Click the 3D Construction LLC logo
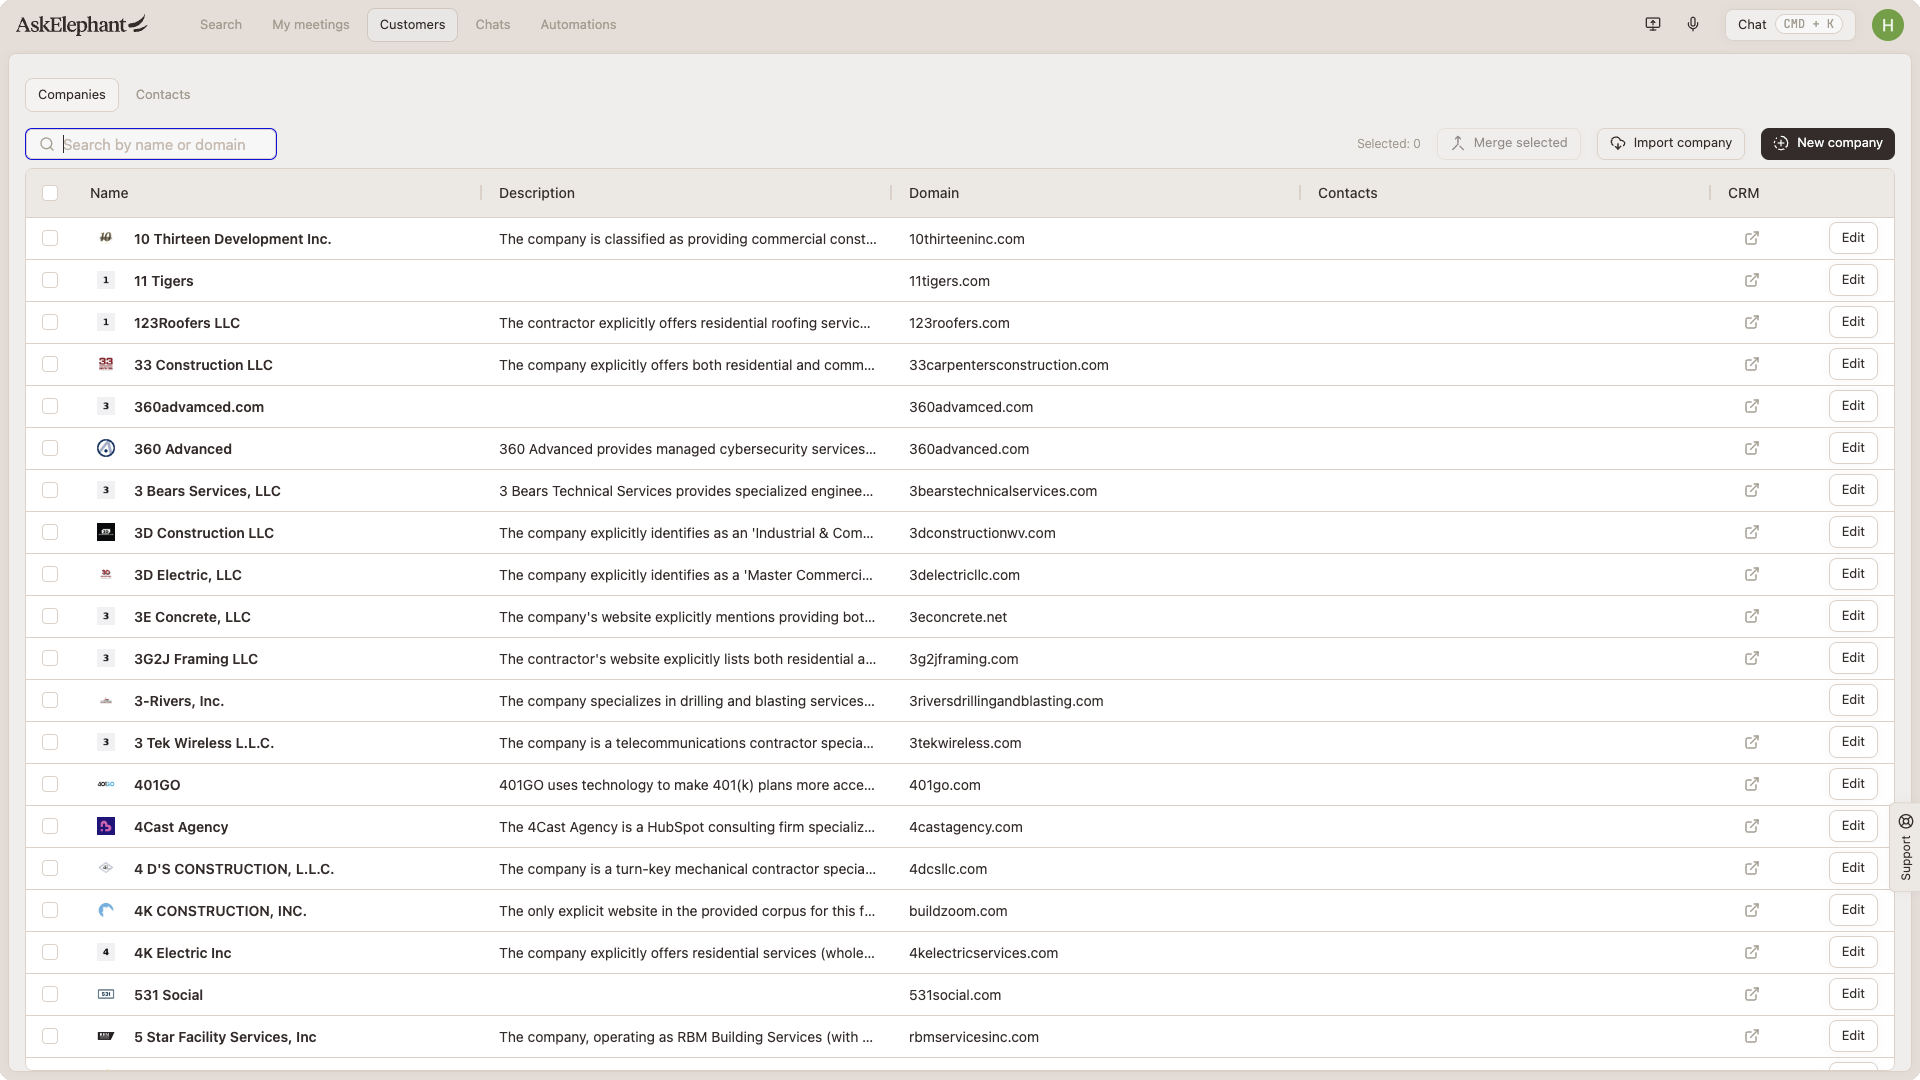 click(106, 532)
